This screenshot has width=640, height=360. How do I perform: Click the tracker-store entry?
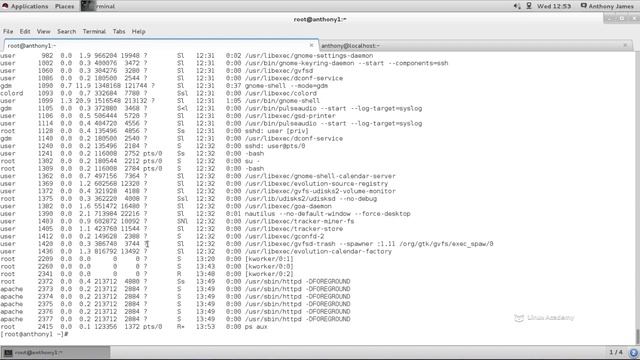294,229
